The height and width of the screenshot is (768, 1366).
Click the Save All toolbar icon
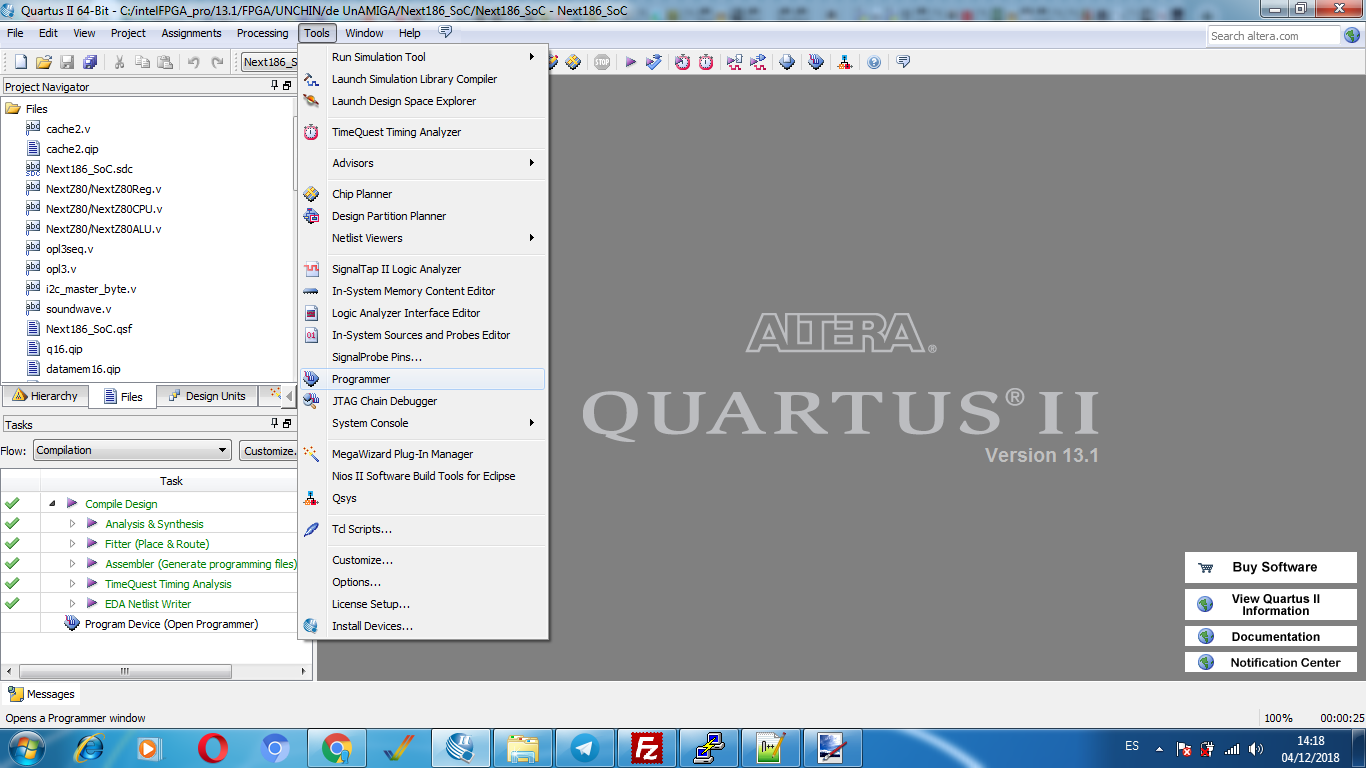90,62
